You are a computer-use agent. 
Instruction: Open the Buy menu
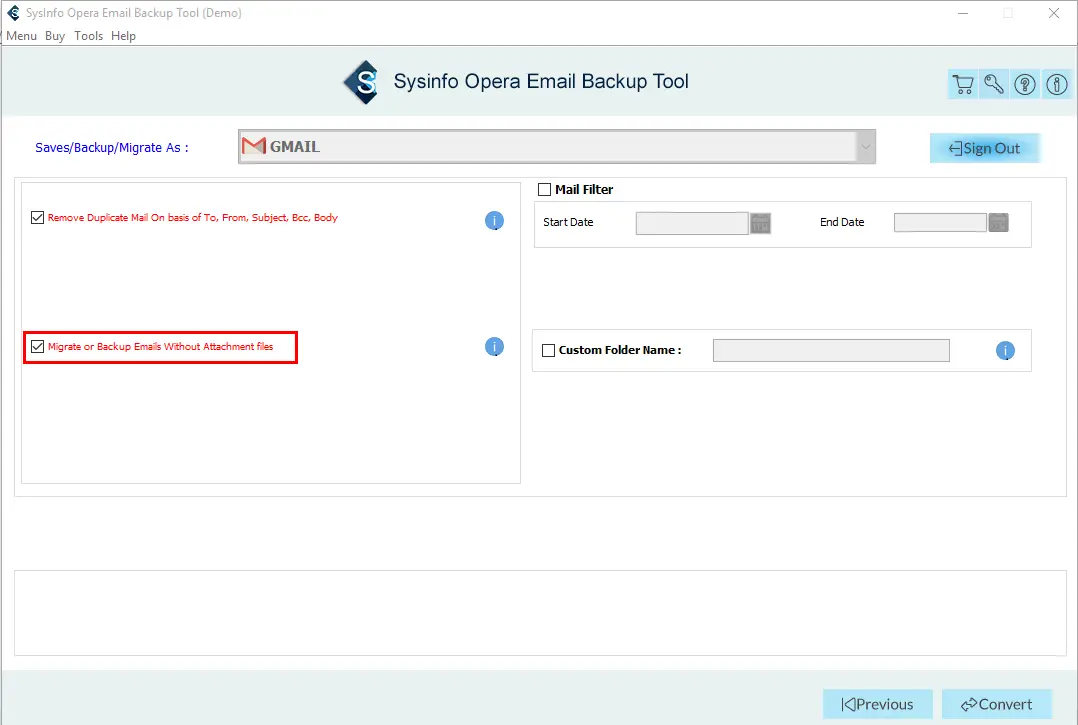(x=55, y=36)
